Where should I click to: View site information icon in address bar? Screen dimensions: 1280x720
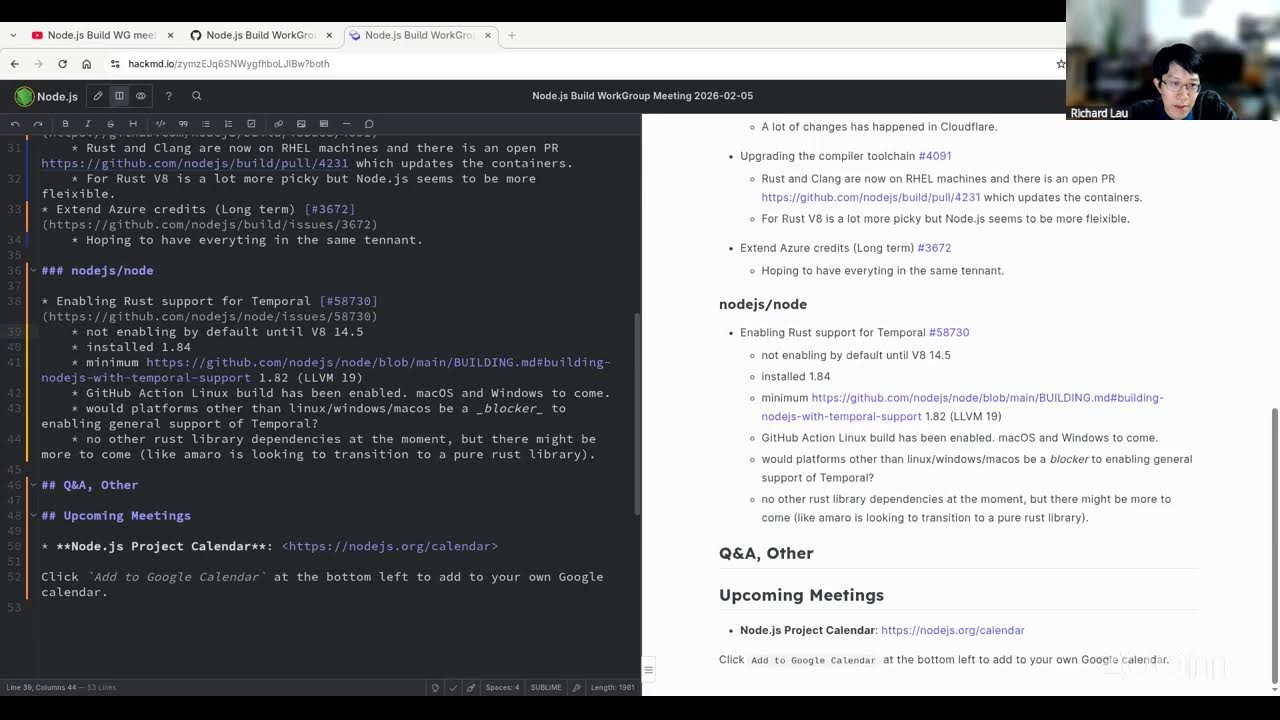(116, 64)
